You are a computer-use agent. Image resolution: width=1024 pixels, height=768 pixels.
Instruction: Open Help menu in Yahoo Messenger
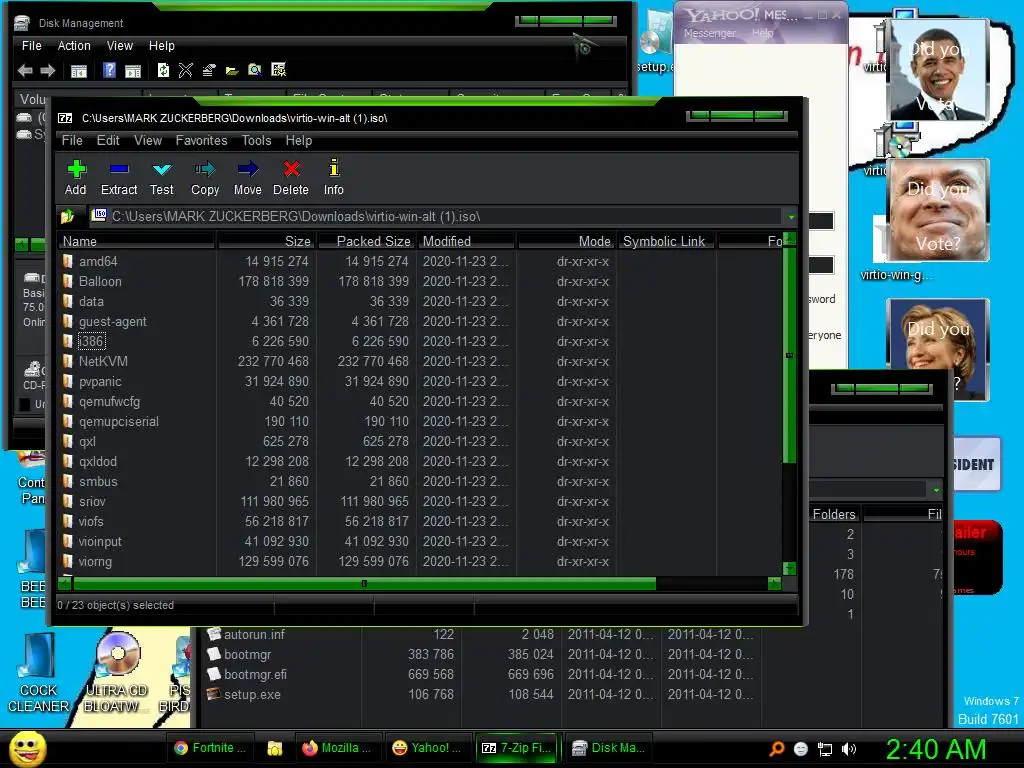point(762,33)
